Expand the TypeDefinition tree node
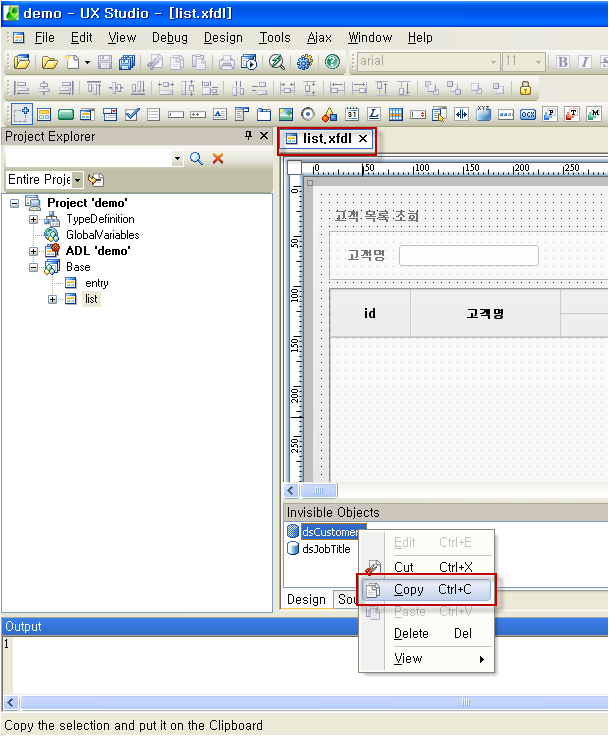The image size is (609, 736). pos(34,219)
